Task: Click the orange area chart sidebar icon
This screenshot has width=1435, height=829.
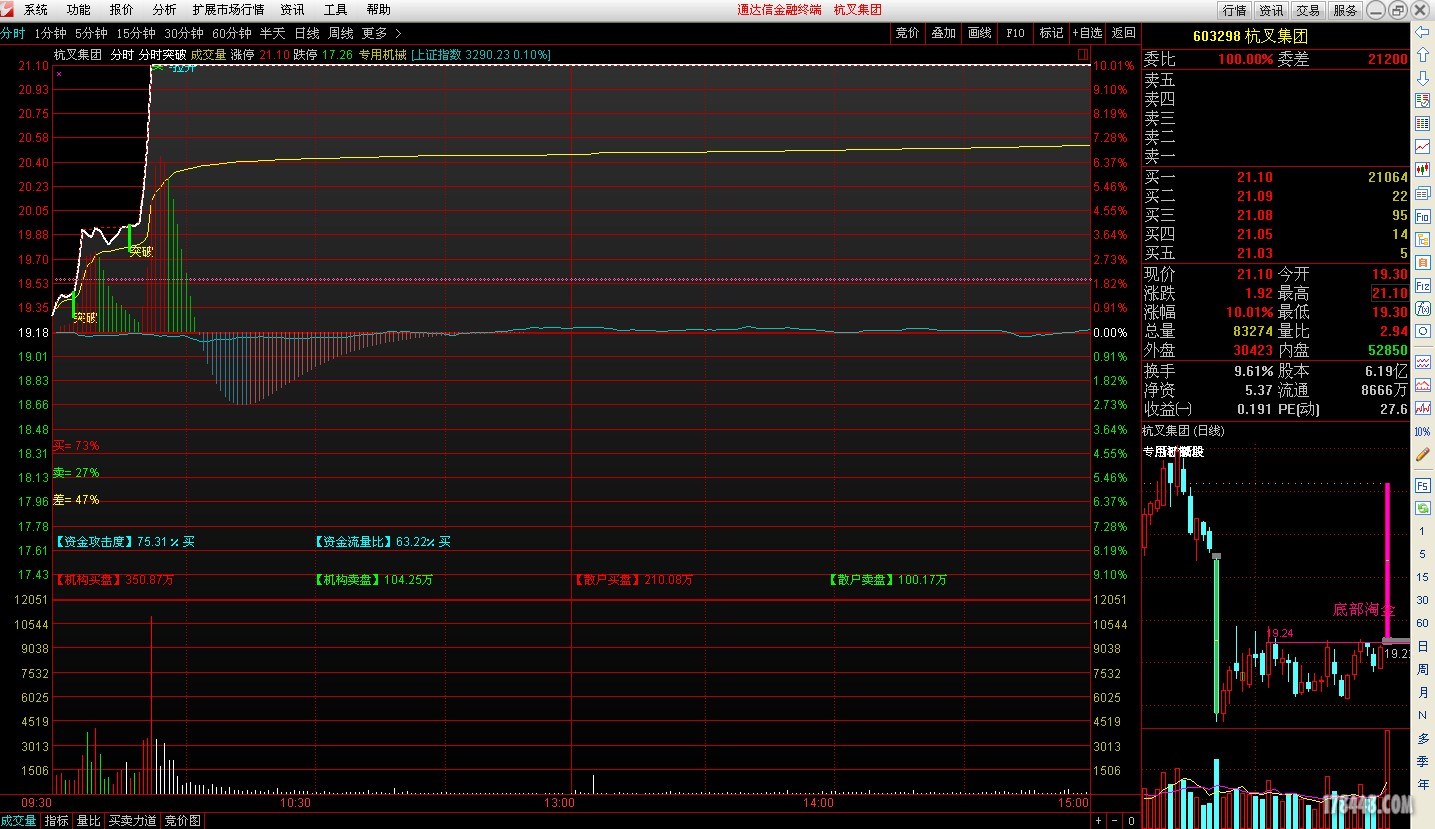Action: point(1422,385)
